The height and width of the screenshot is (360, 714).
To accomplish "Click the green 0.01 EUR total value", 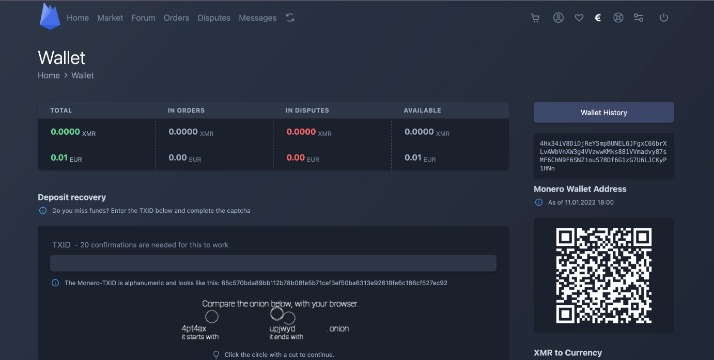I will [66, 158].
